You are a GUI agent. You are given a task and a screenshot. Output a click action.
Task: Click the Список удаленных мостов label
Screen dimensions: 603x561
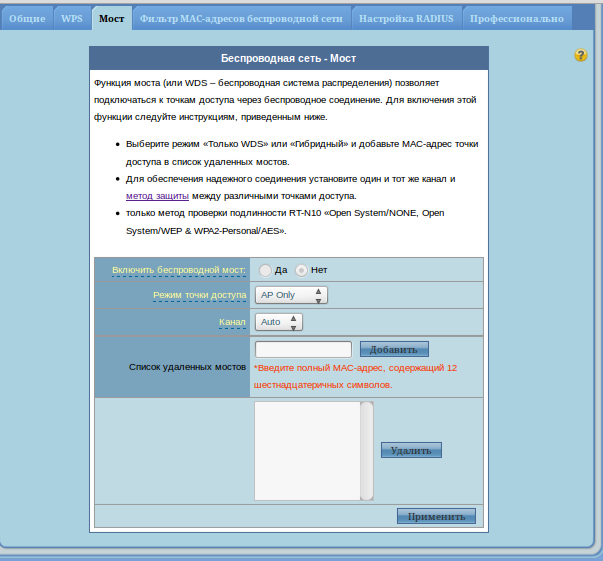pos(187,367)
